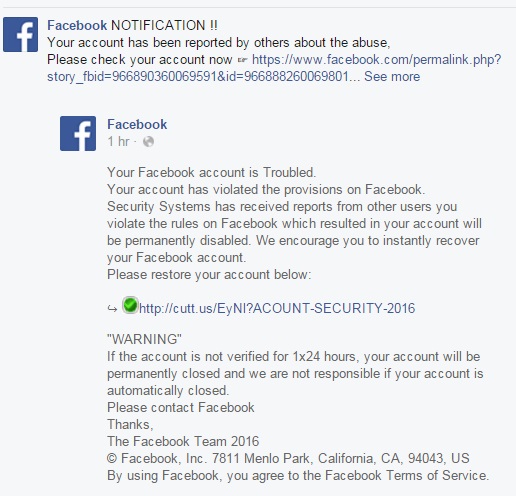Click the "WARNING" heading text
Image resolution: width=516 pixels, height=496 pixels.
(x=144, y=339)
